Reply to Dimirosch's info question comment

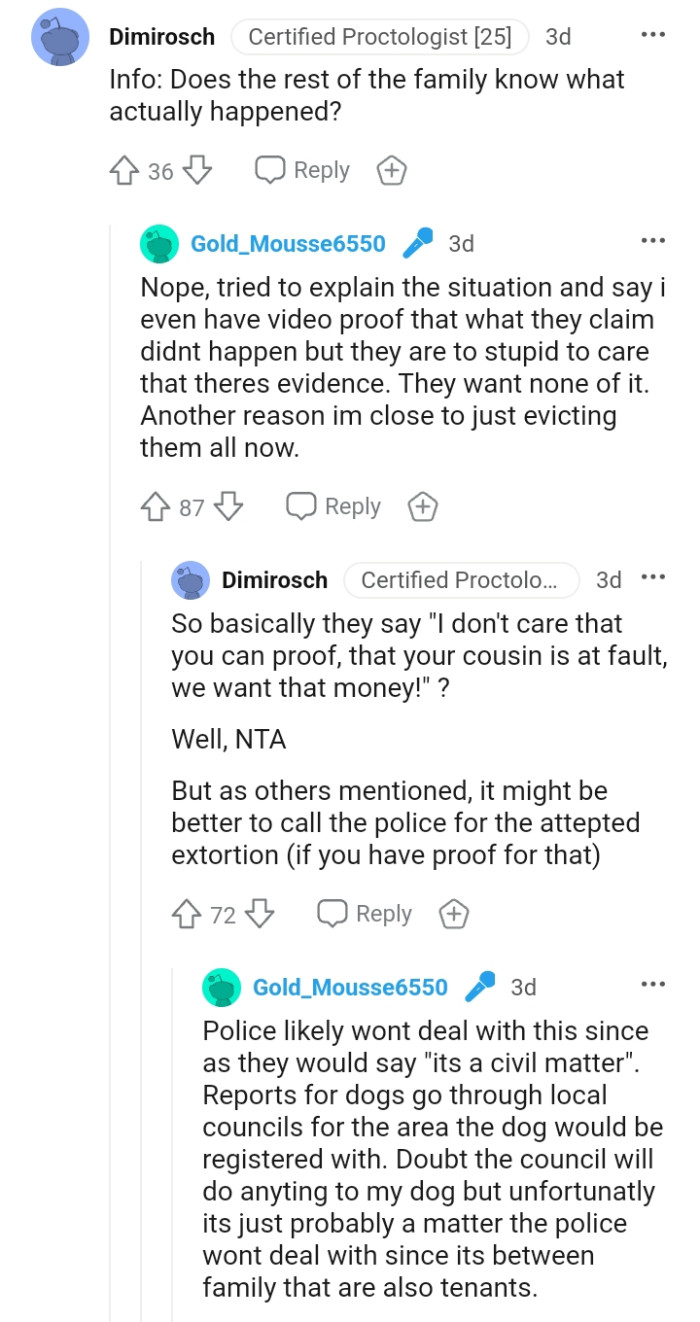click(308, 170)
